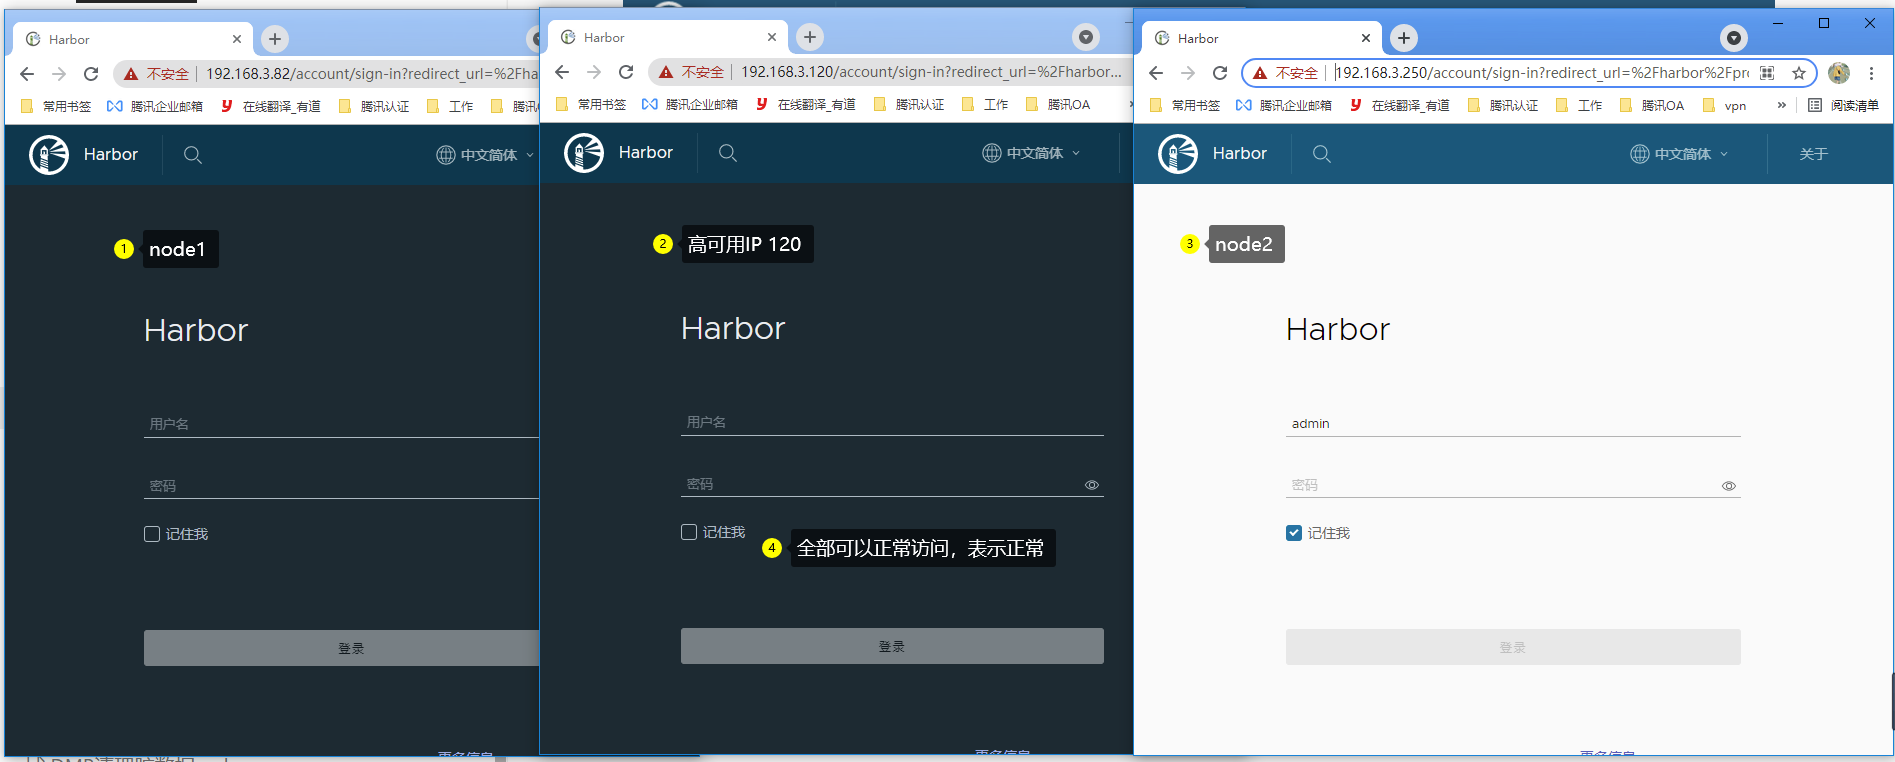Open the profile avatar in the right browser window
Screen dimensions: 1895x762
click(1839, 73)
